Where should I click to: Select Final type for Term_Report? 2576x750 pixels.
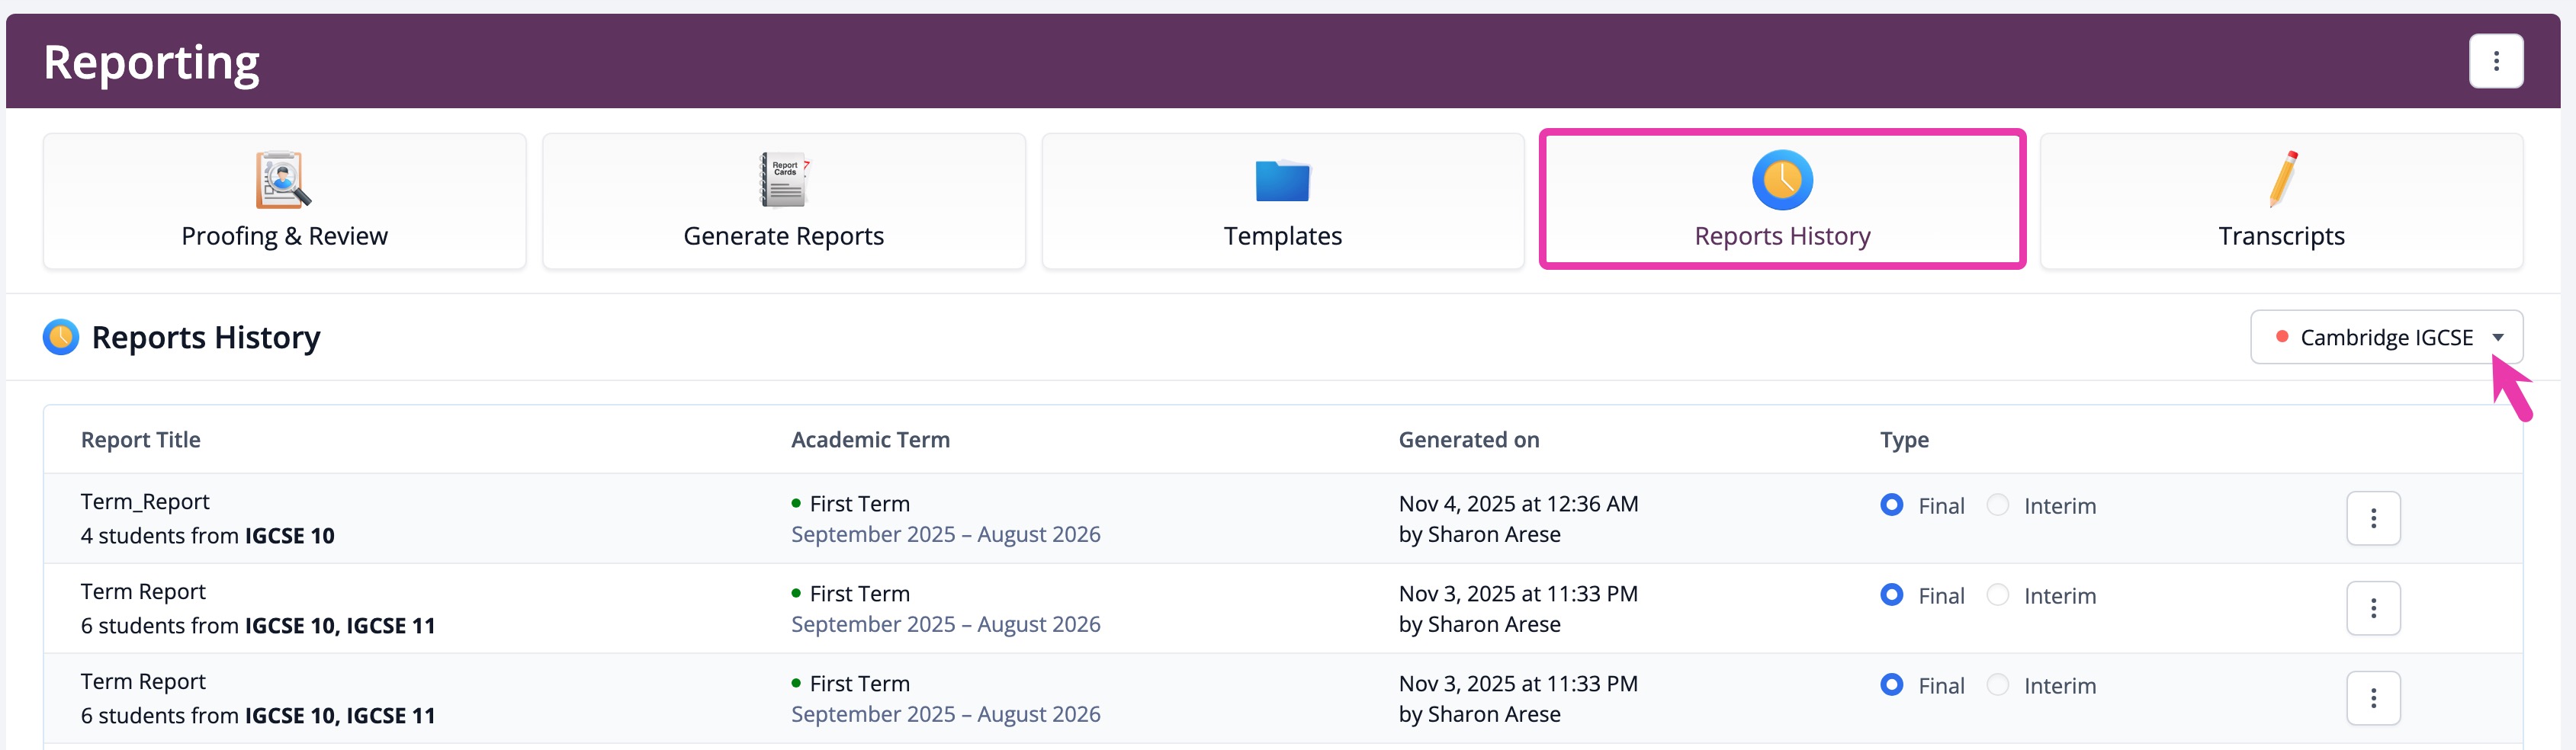coord(1891,505)
